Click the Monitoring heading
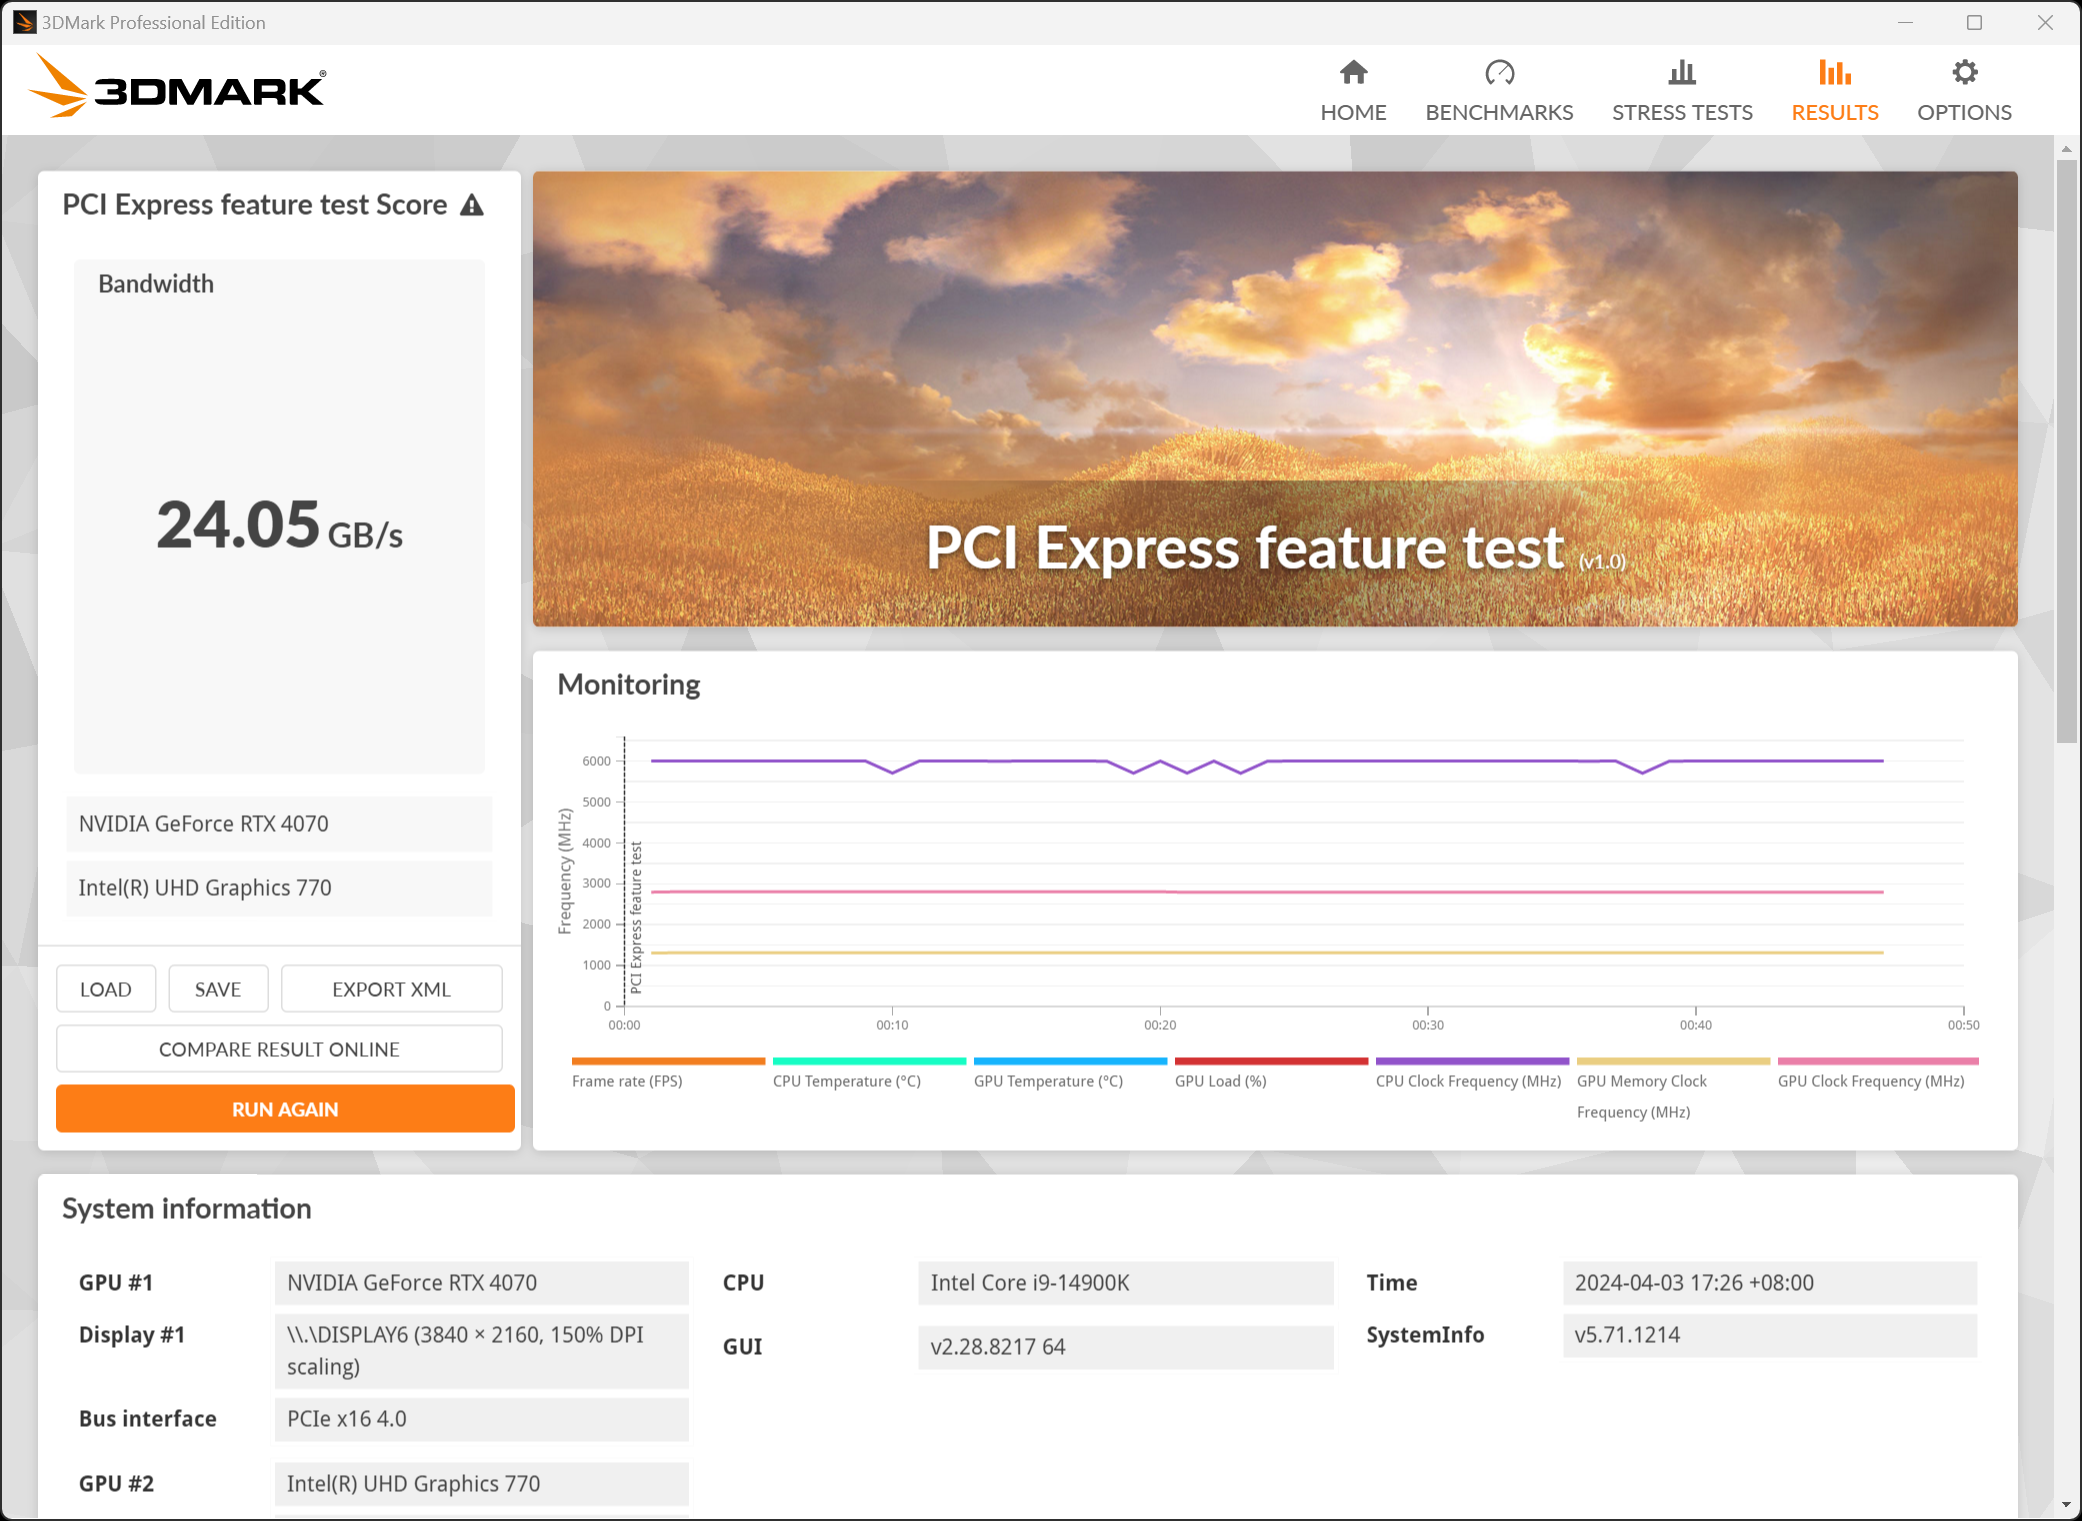The width and height of the screenshot is (2082, 1521). pyautogui.click(x=628, y=685)
